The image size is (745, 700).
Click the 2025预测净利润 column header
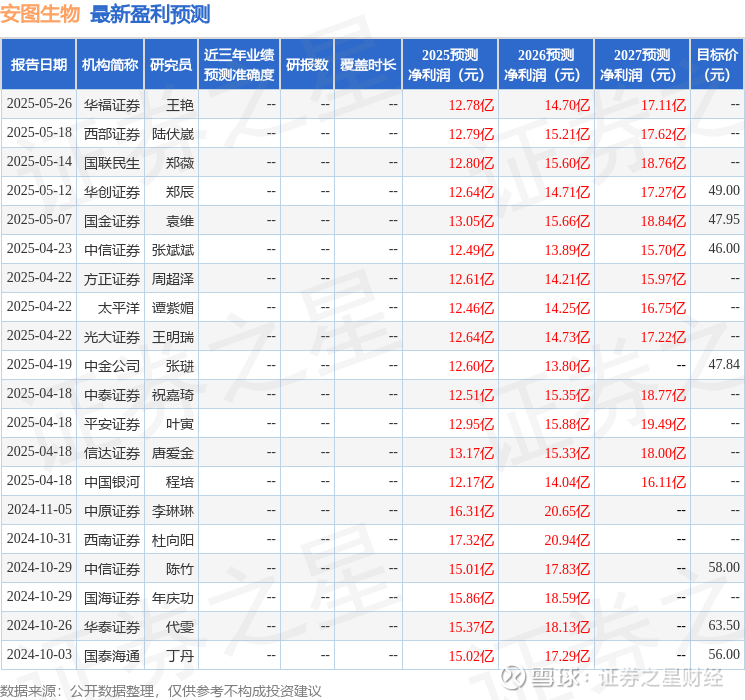coord(450,64)
